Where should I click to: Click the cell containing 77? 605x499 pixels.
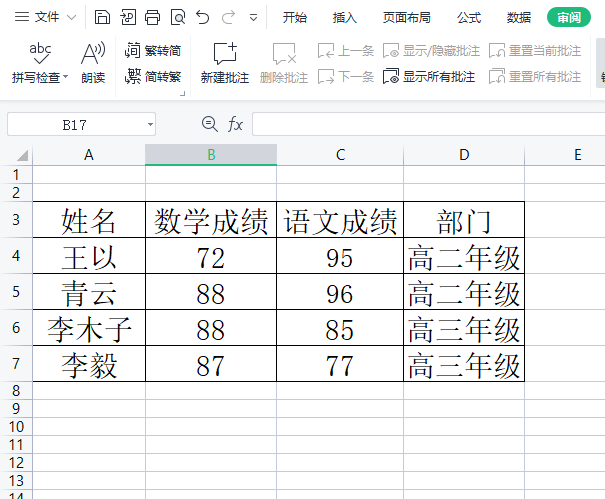tap(340, 364)
